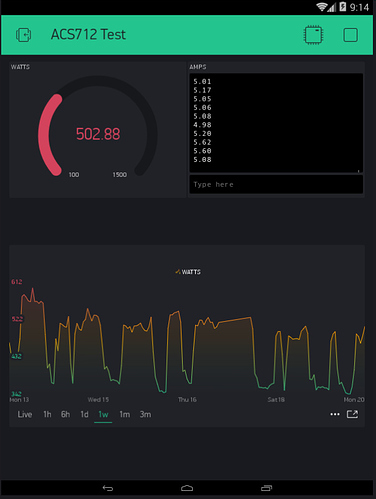
Task: Tap the Thu 16 date label
Action: (x=187, y=400)
